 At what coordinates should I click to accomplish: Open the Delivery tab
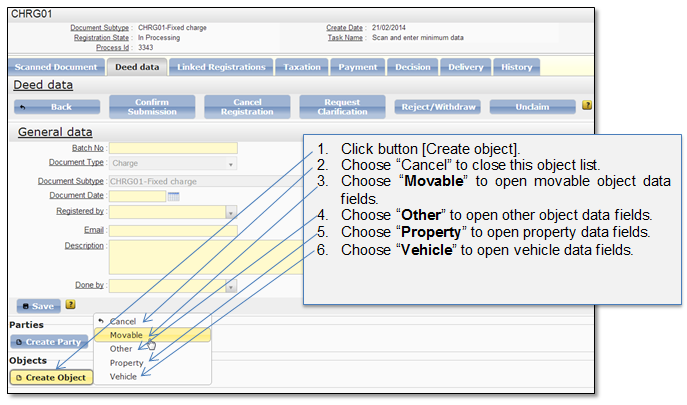[466, 67]
